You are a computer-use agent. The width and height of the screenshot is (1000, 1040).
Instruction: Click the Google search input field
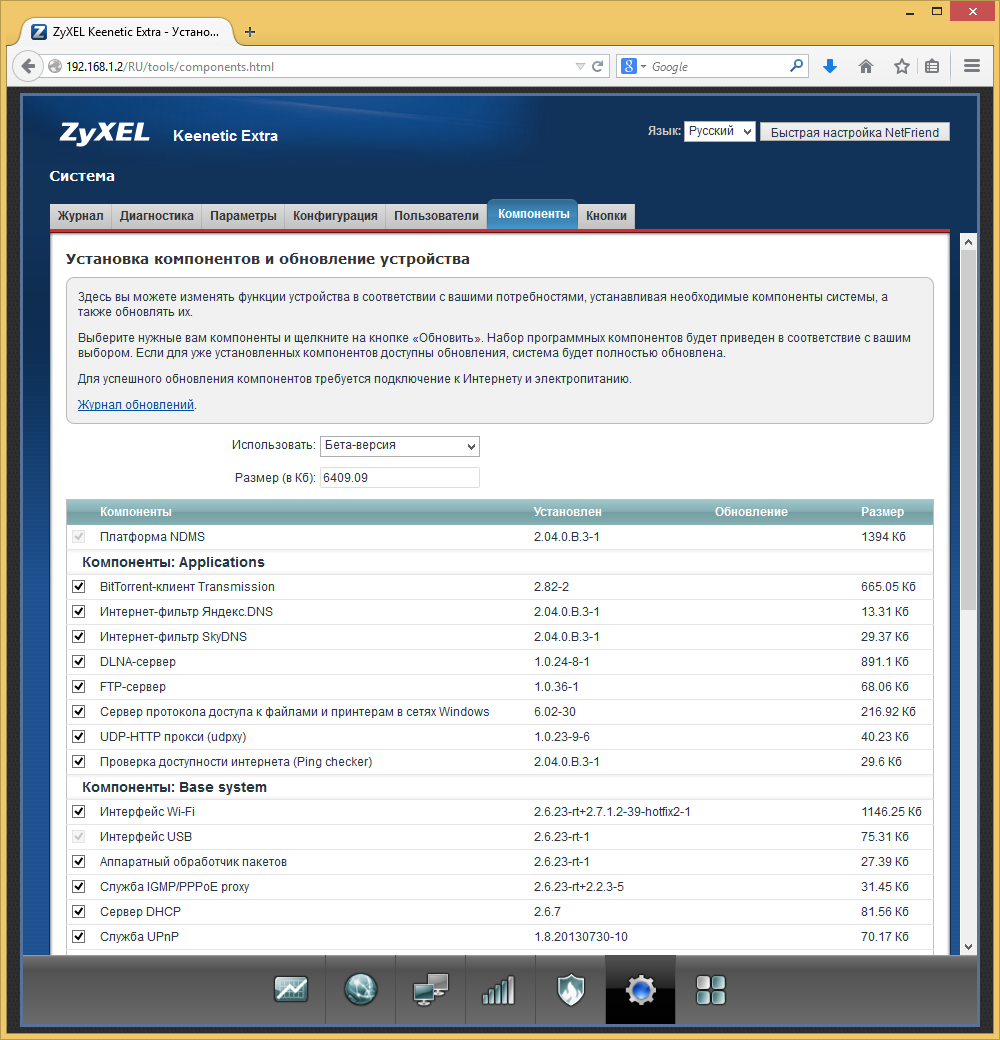point(718,66)
